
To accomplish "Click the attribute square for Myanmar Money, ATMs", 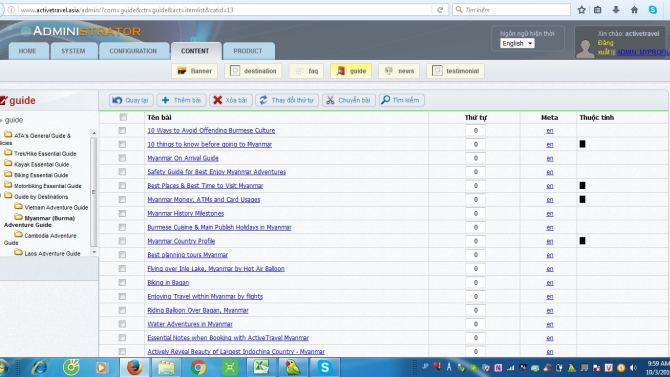I will click(x=582, y=199).
